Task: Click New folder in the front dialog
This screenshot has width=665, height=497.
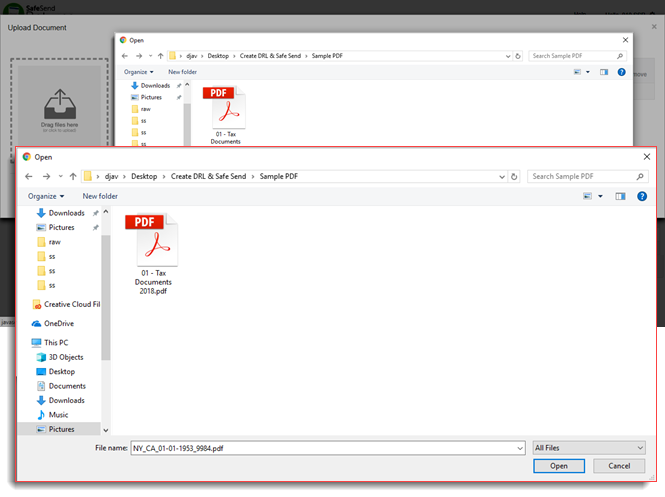Action: coord(100,196)
